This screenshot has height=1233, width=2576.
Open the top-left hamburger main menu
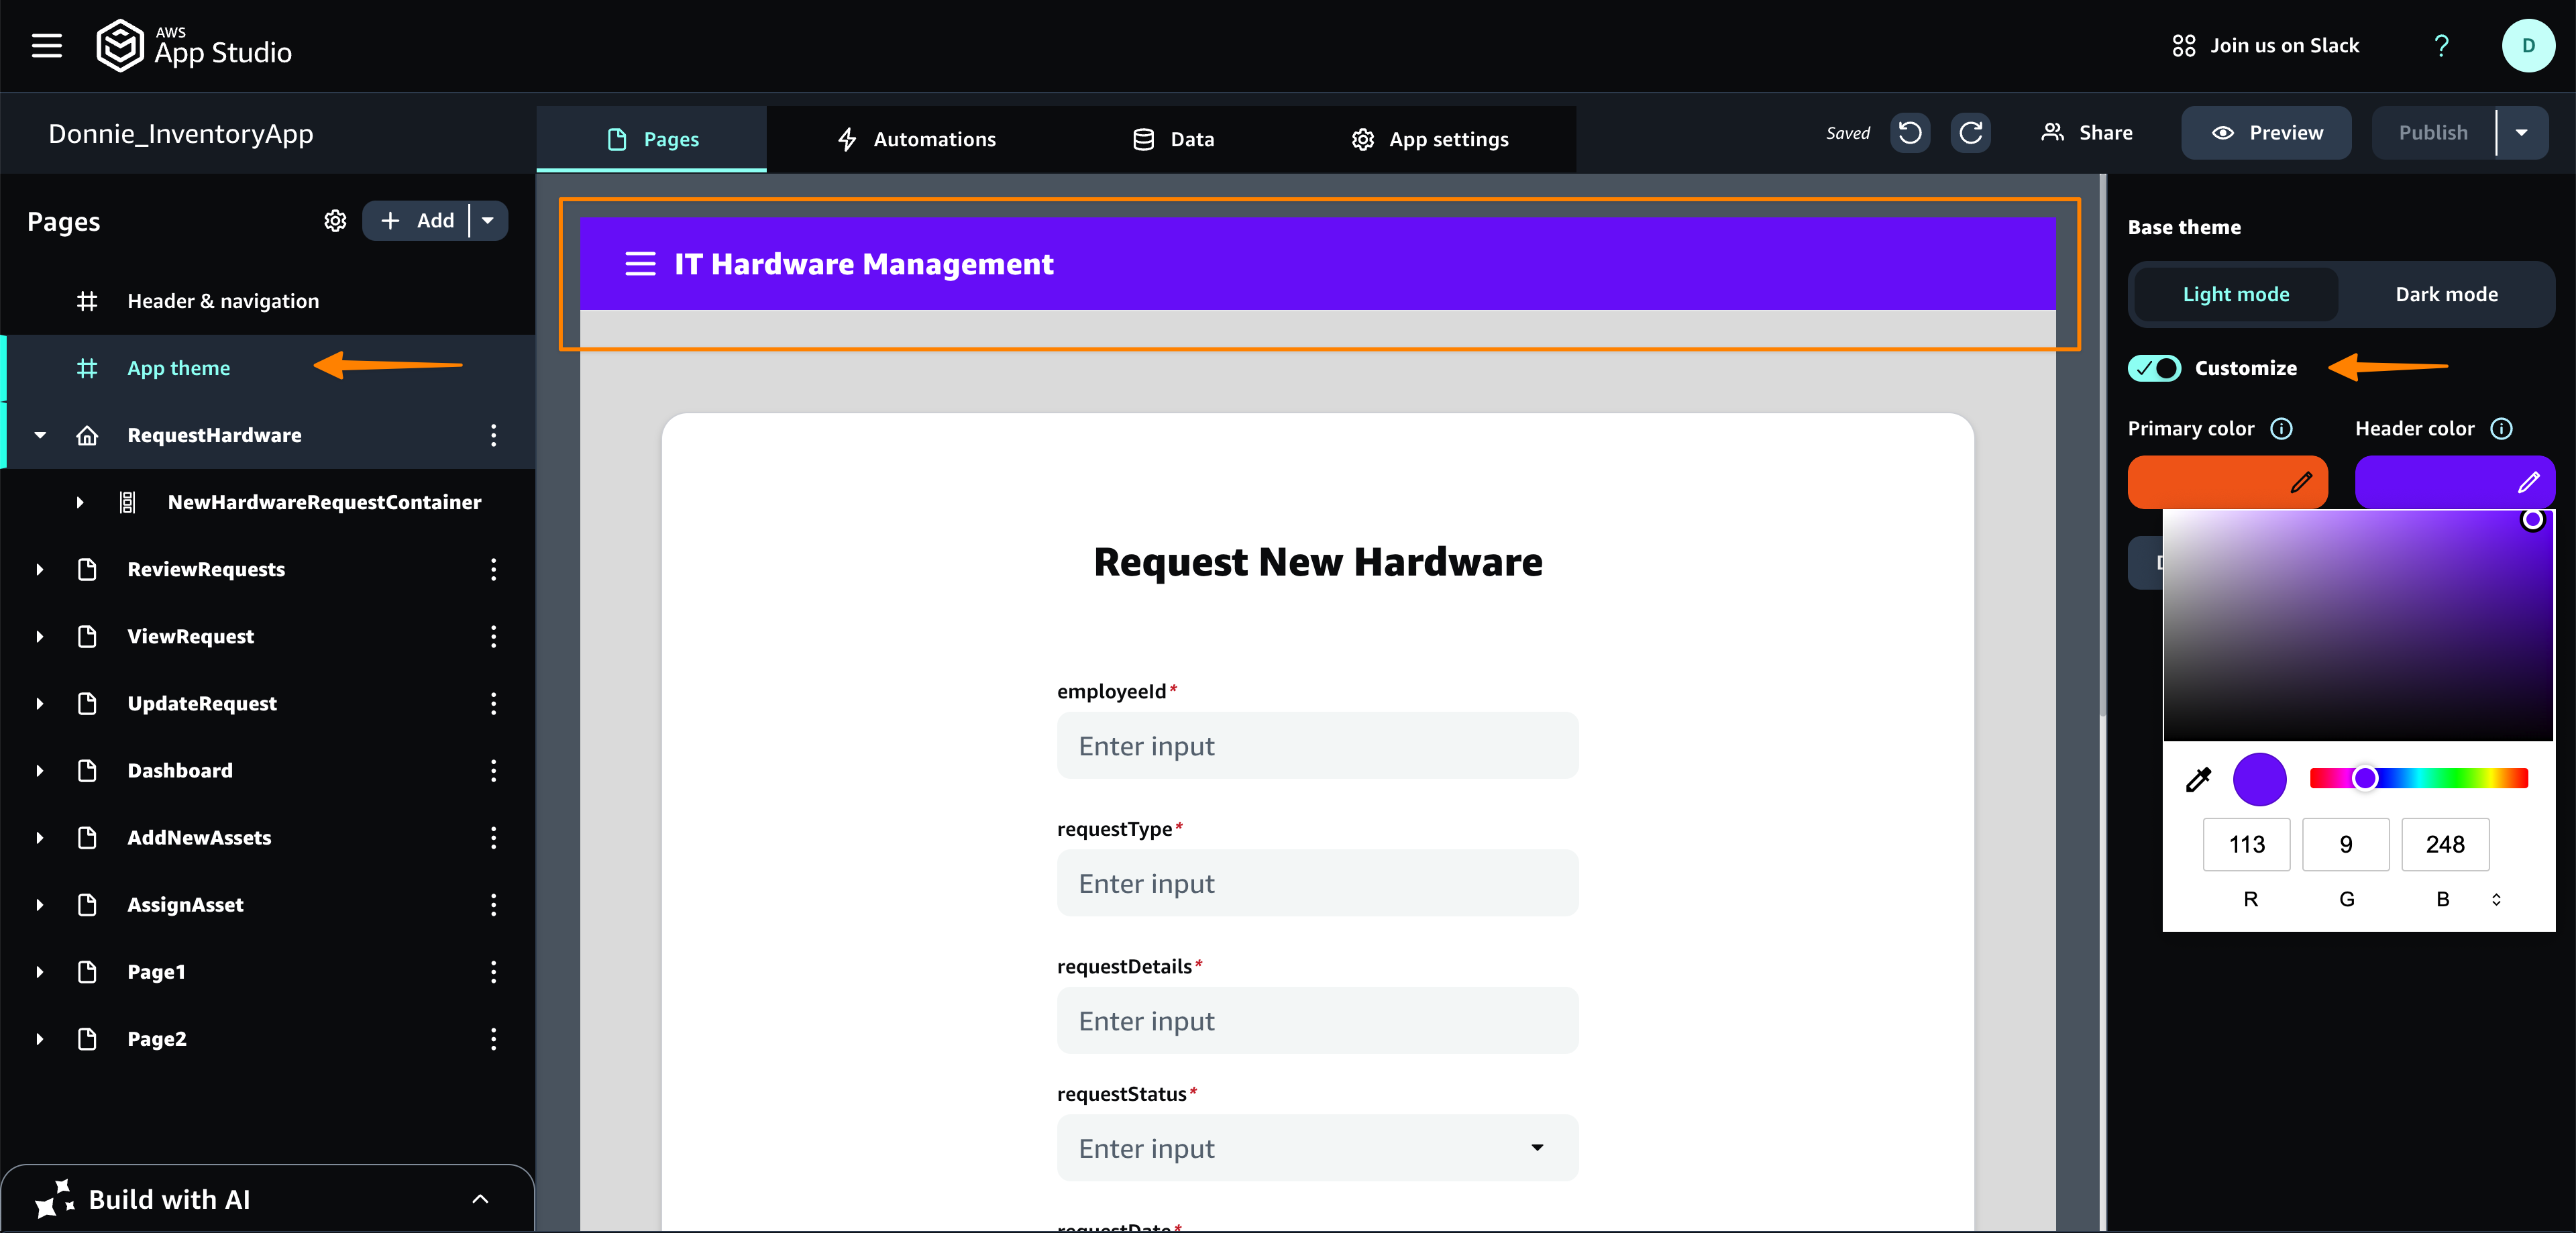[x=46, y=46]
